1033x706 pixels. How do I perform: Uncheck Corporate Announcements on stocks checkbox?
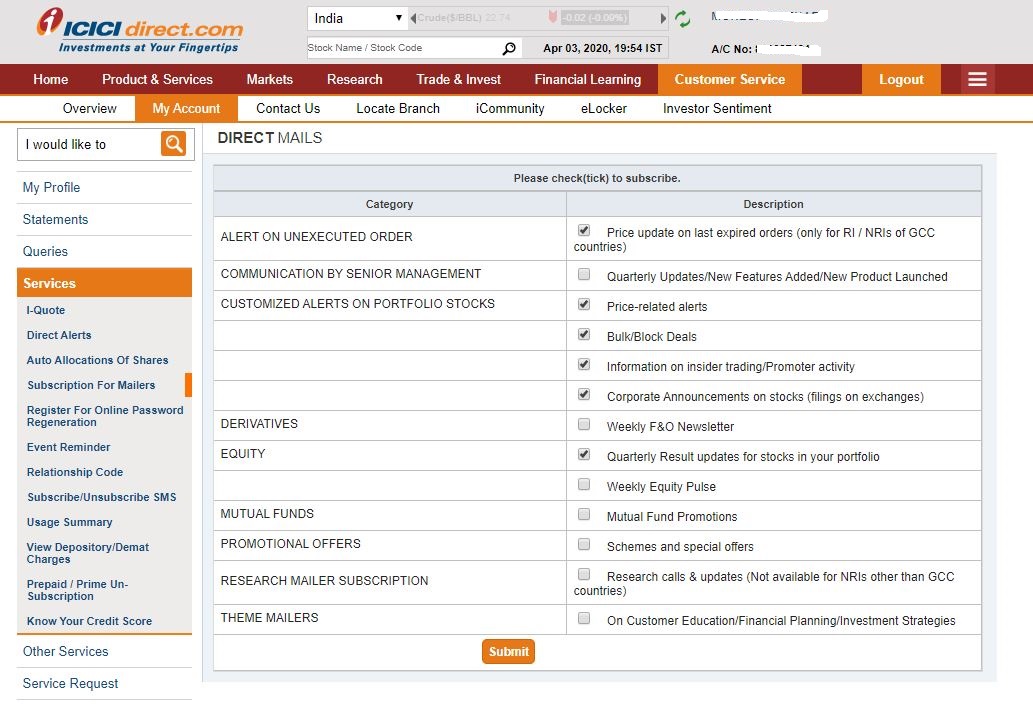tap(584, 394)
